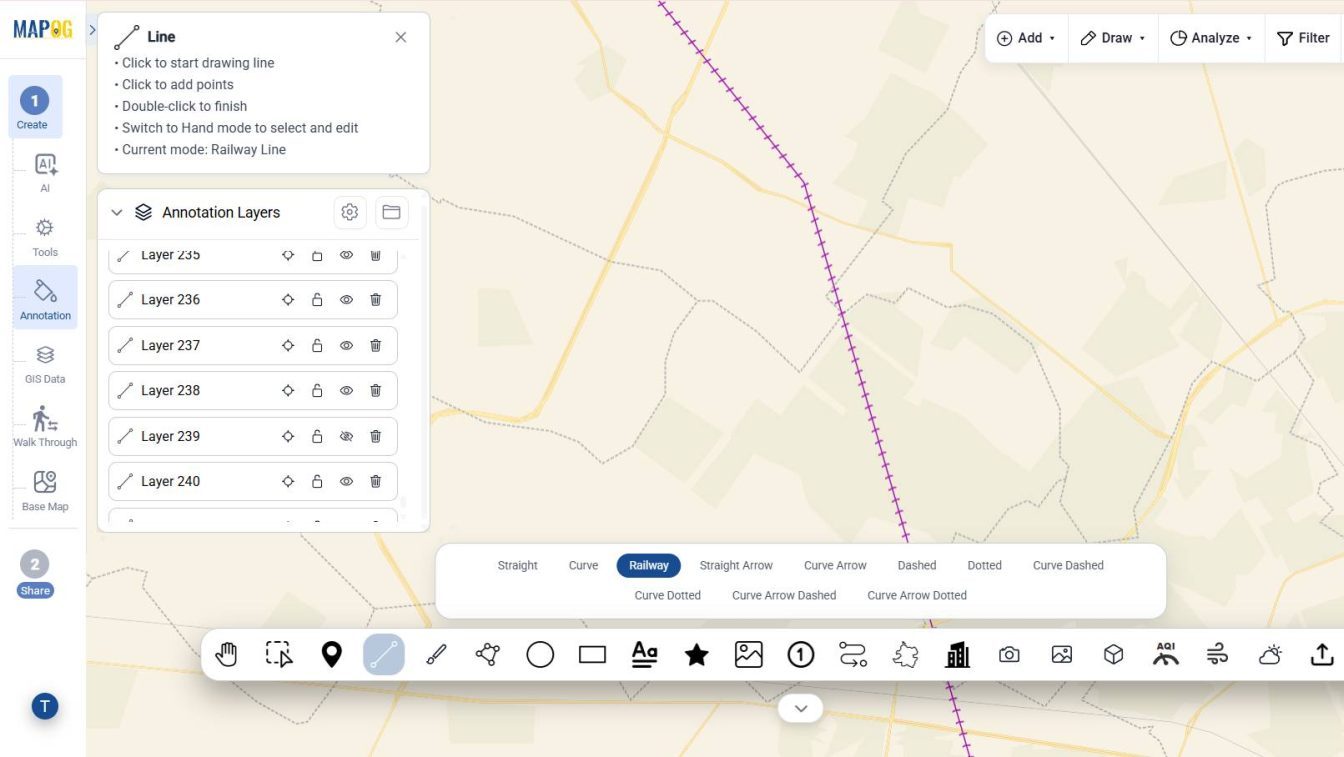Open GIS Data sidebar panel
Screen dimensions: 1344x757
45,363
